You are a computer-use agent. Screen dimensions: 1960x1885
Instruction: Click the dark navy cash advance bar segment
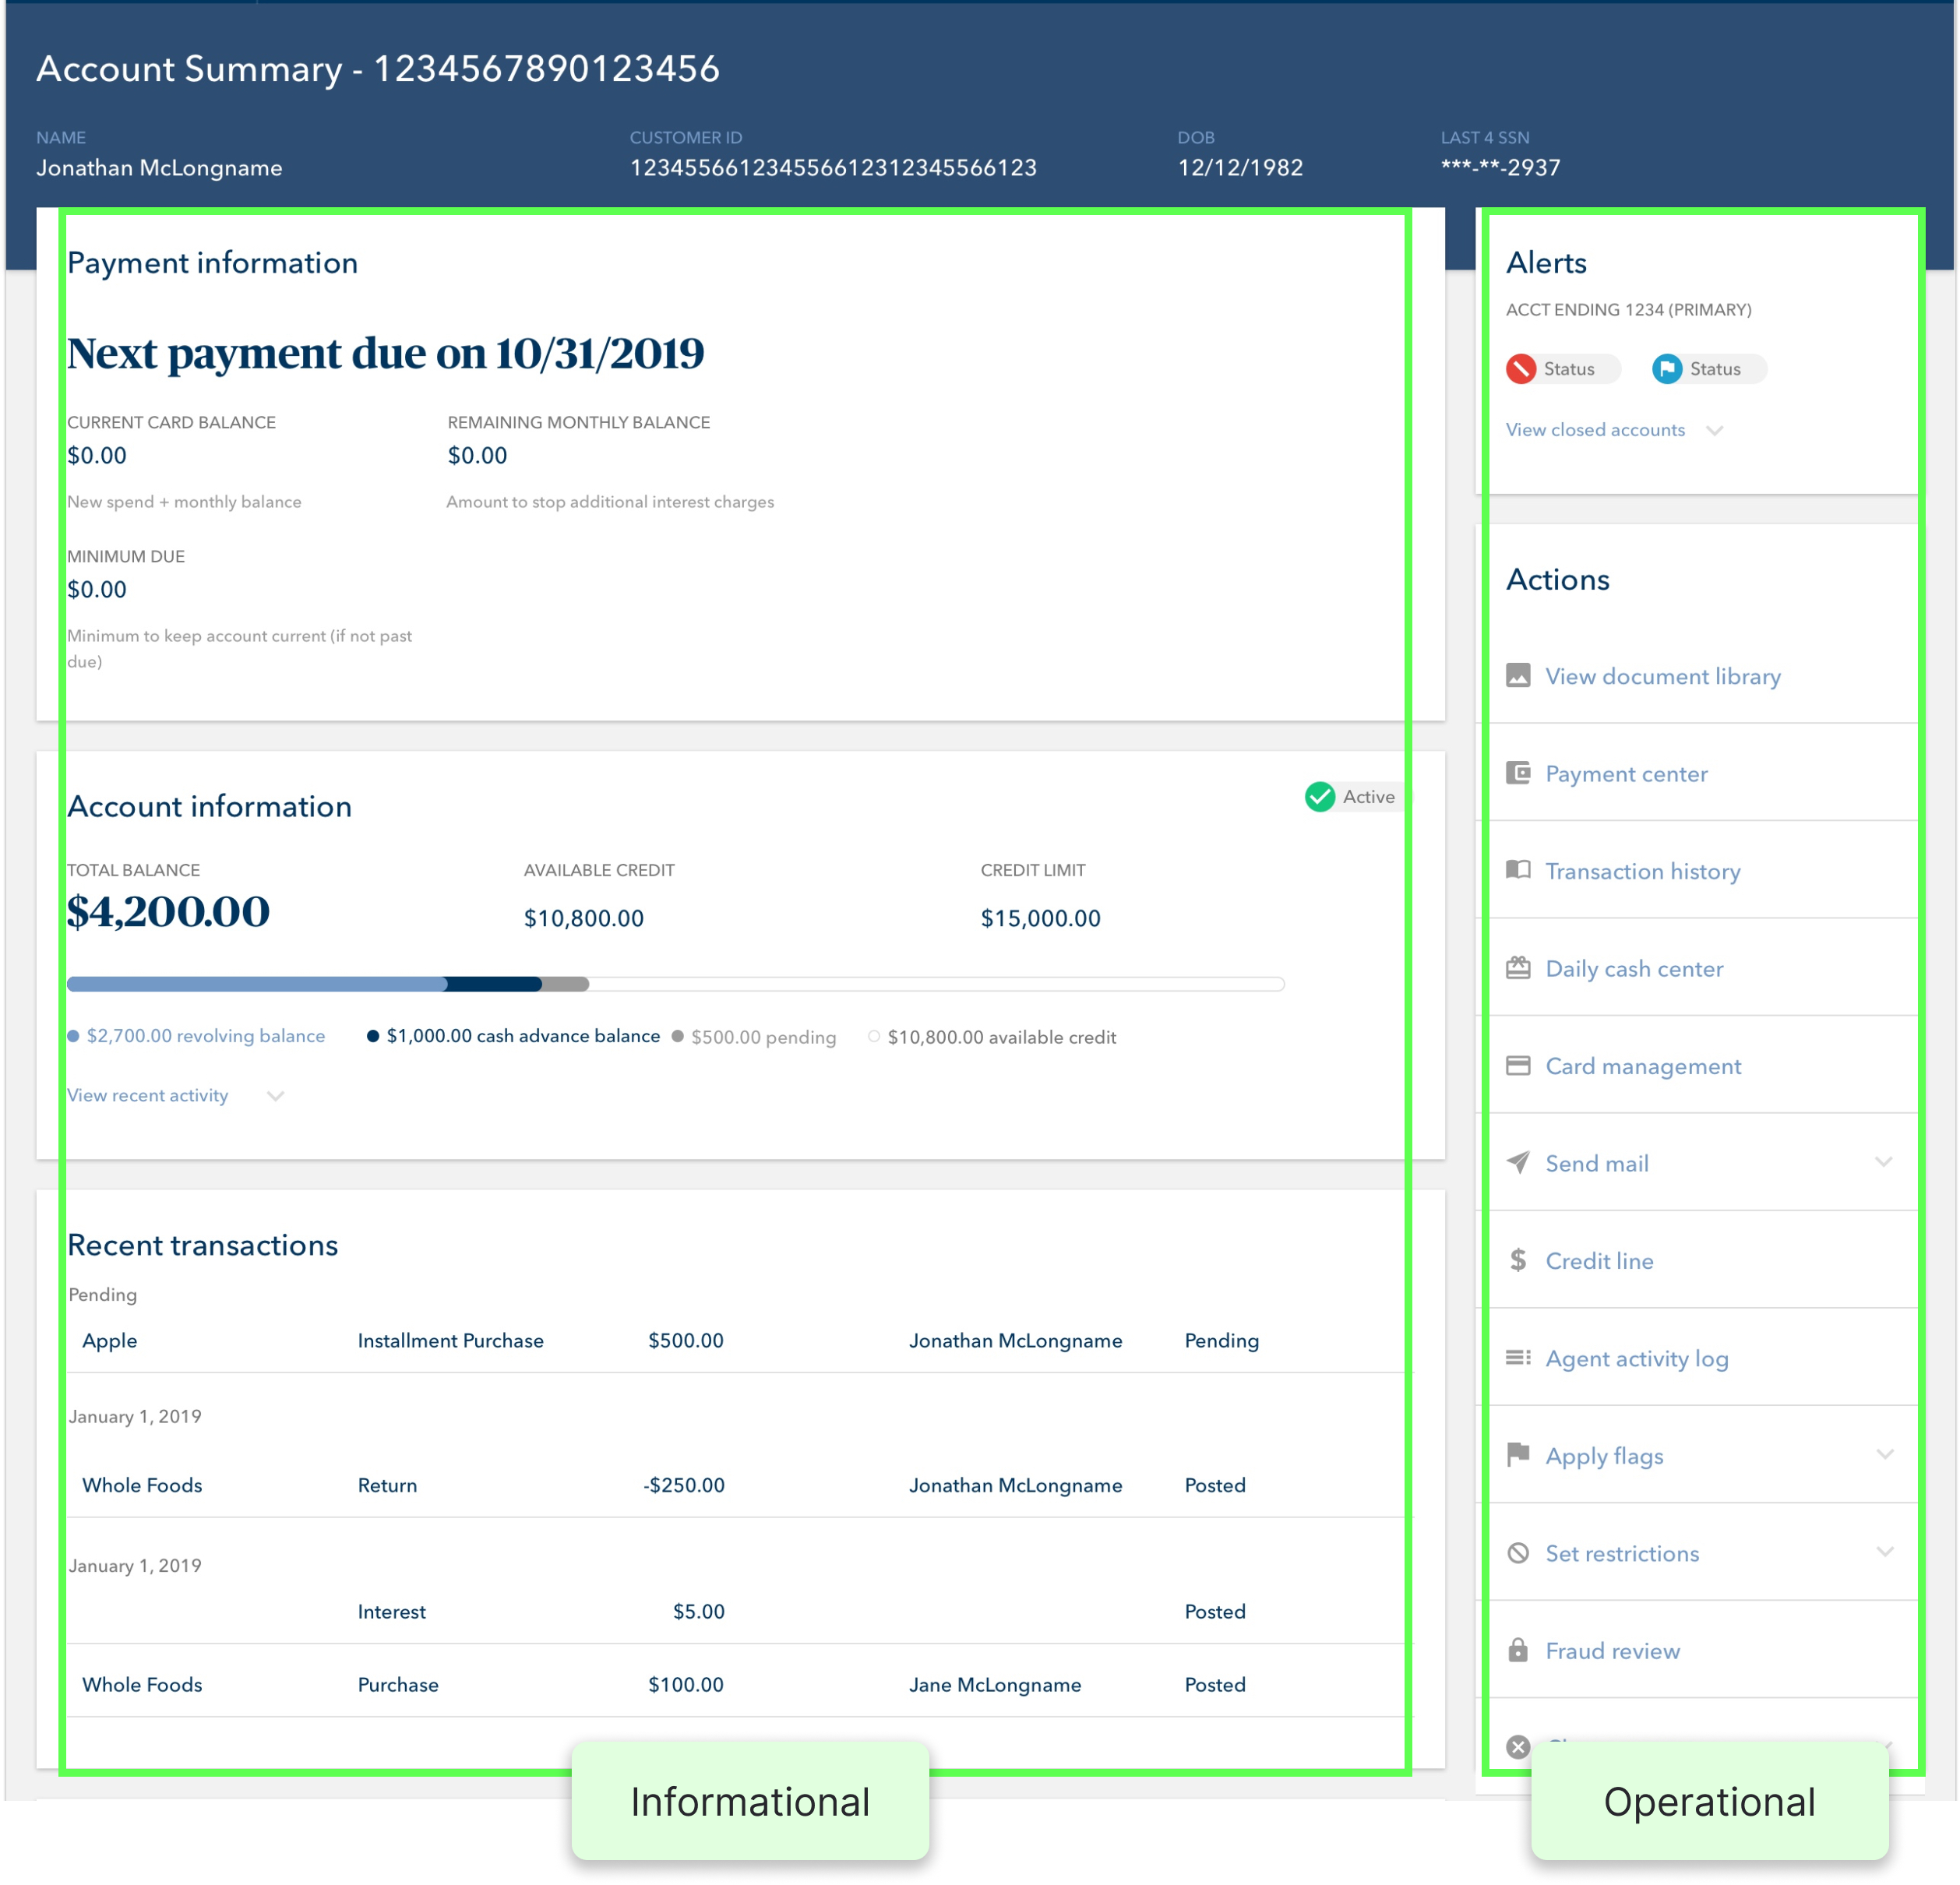(495, 984)
